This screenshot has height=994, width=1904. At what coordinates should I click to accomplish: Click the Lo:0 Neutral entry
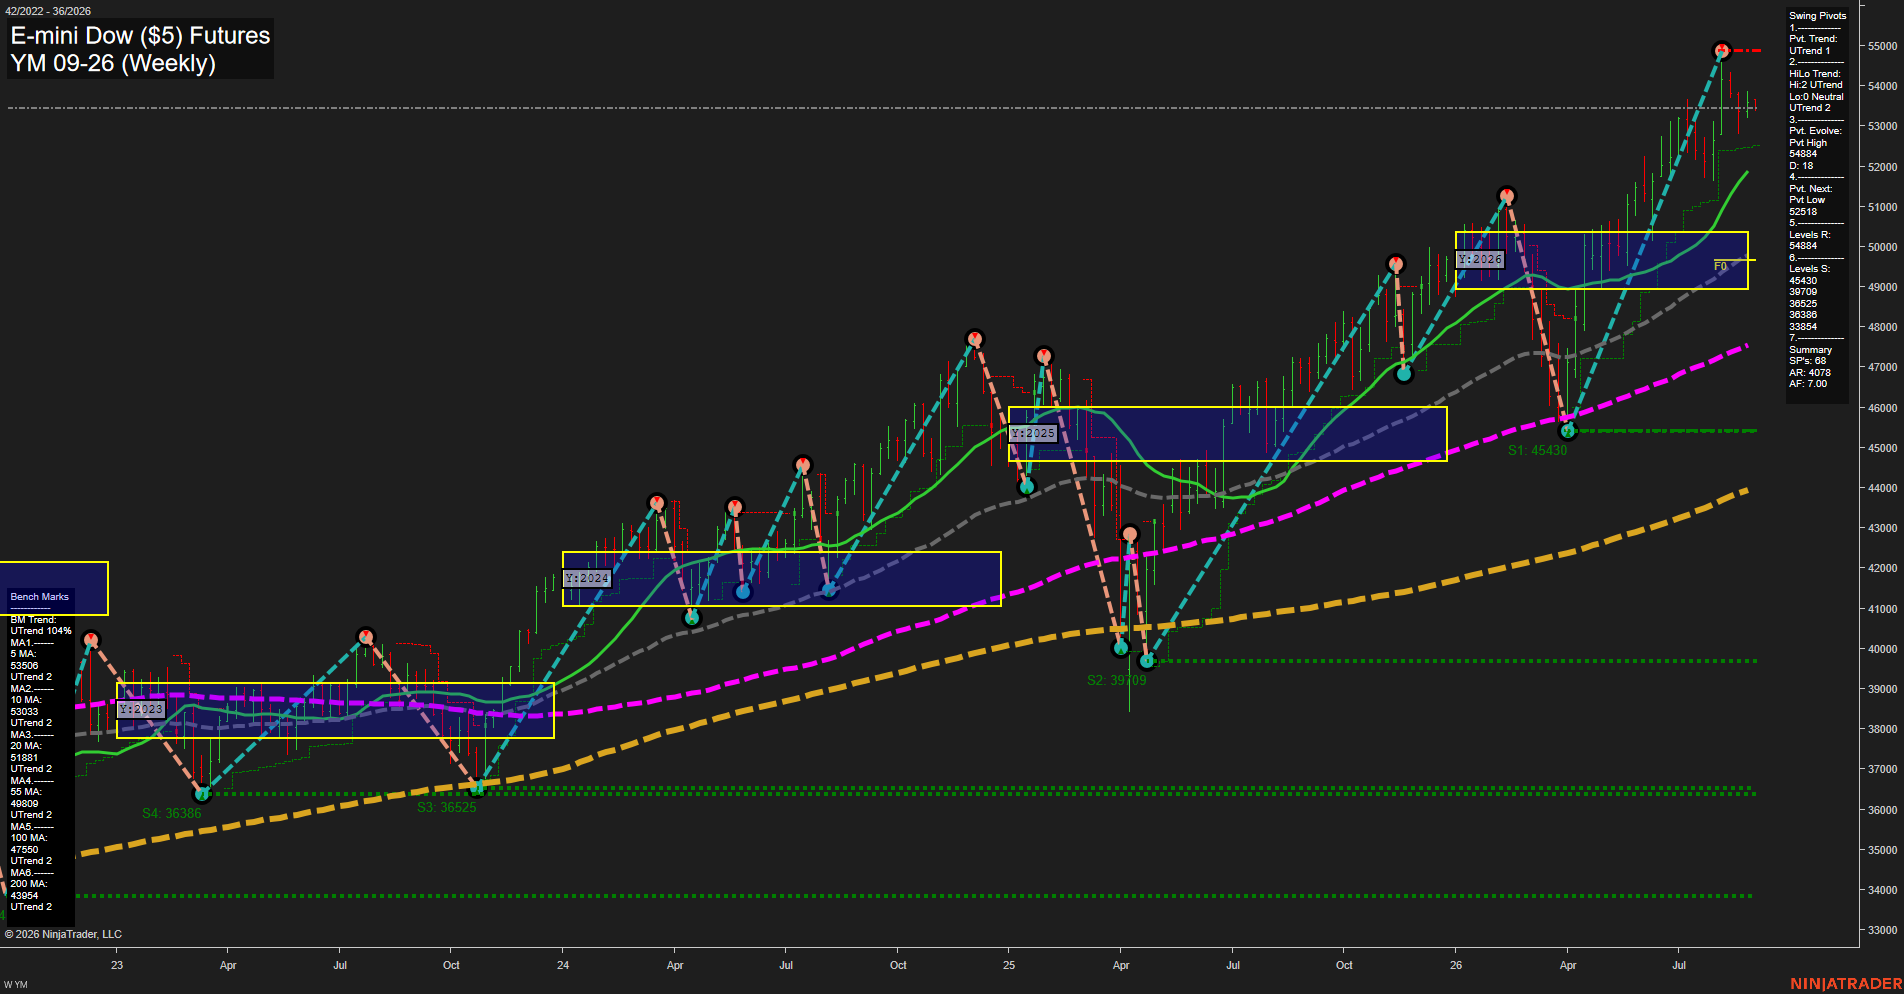click(x=1816, y=97)
